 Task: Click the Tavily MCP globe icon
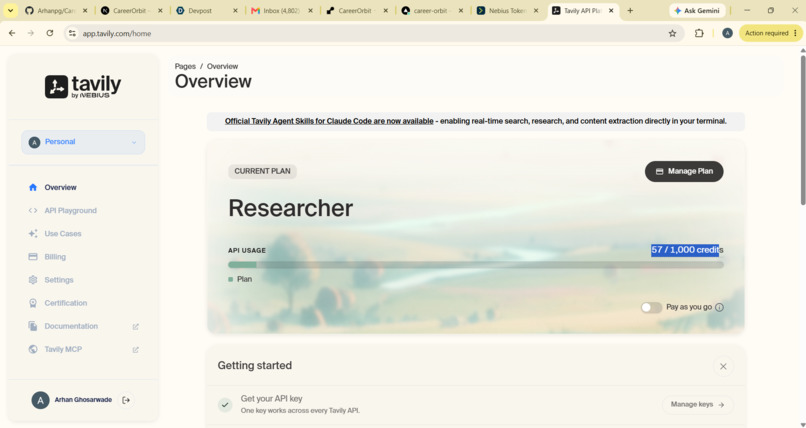click(33, 349)
